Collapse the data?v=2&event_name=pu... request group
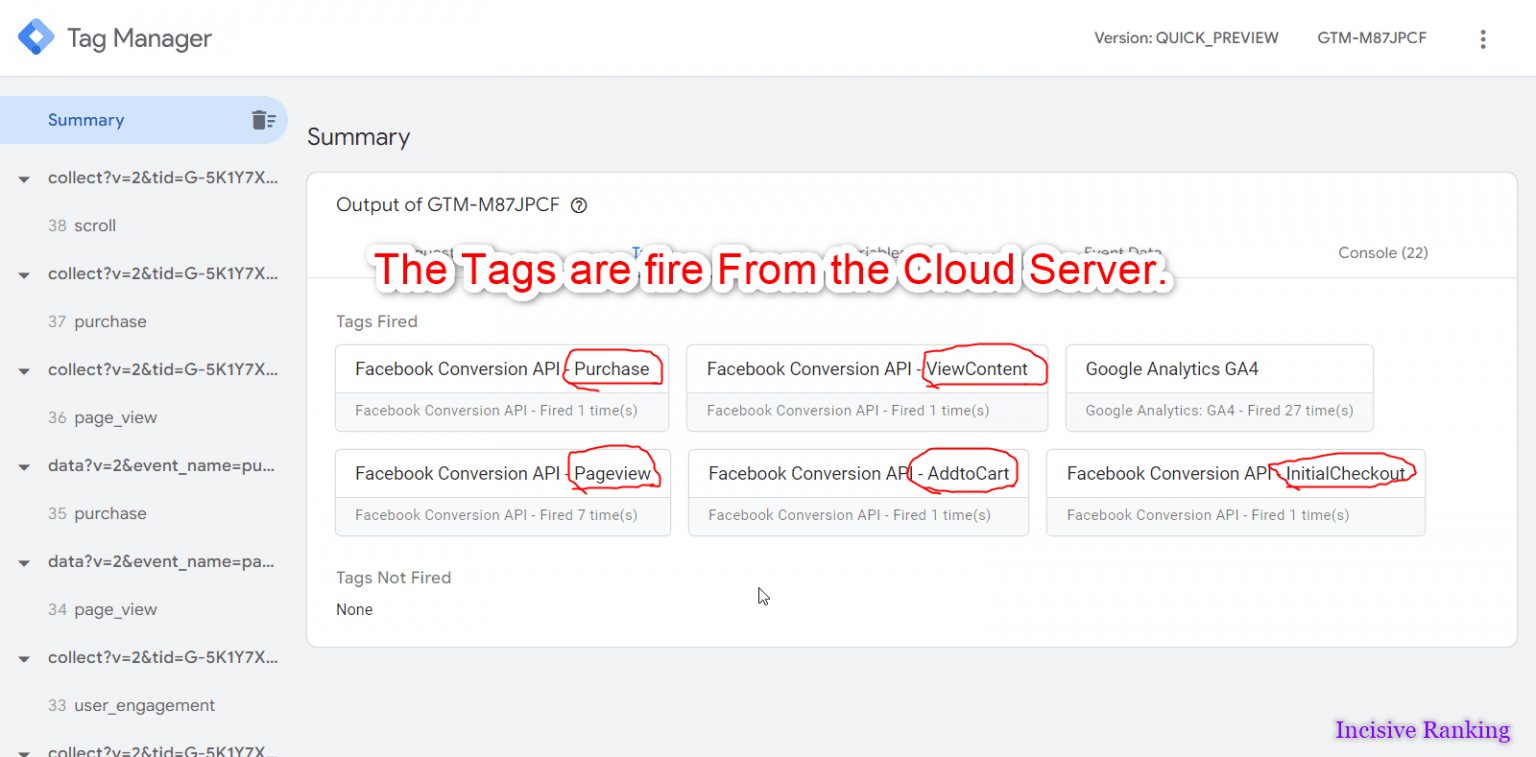 pyautogui.click(x=24, y=467)
